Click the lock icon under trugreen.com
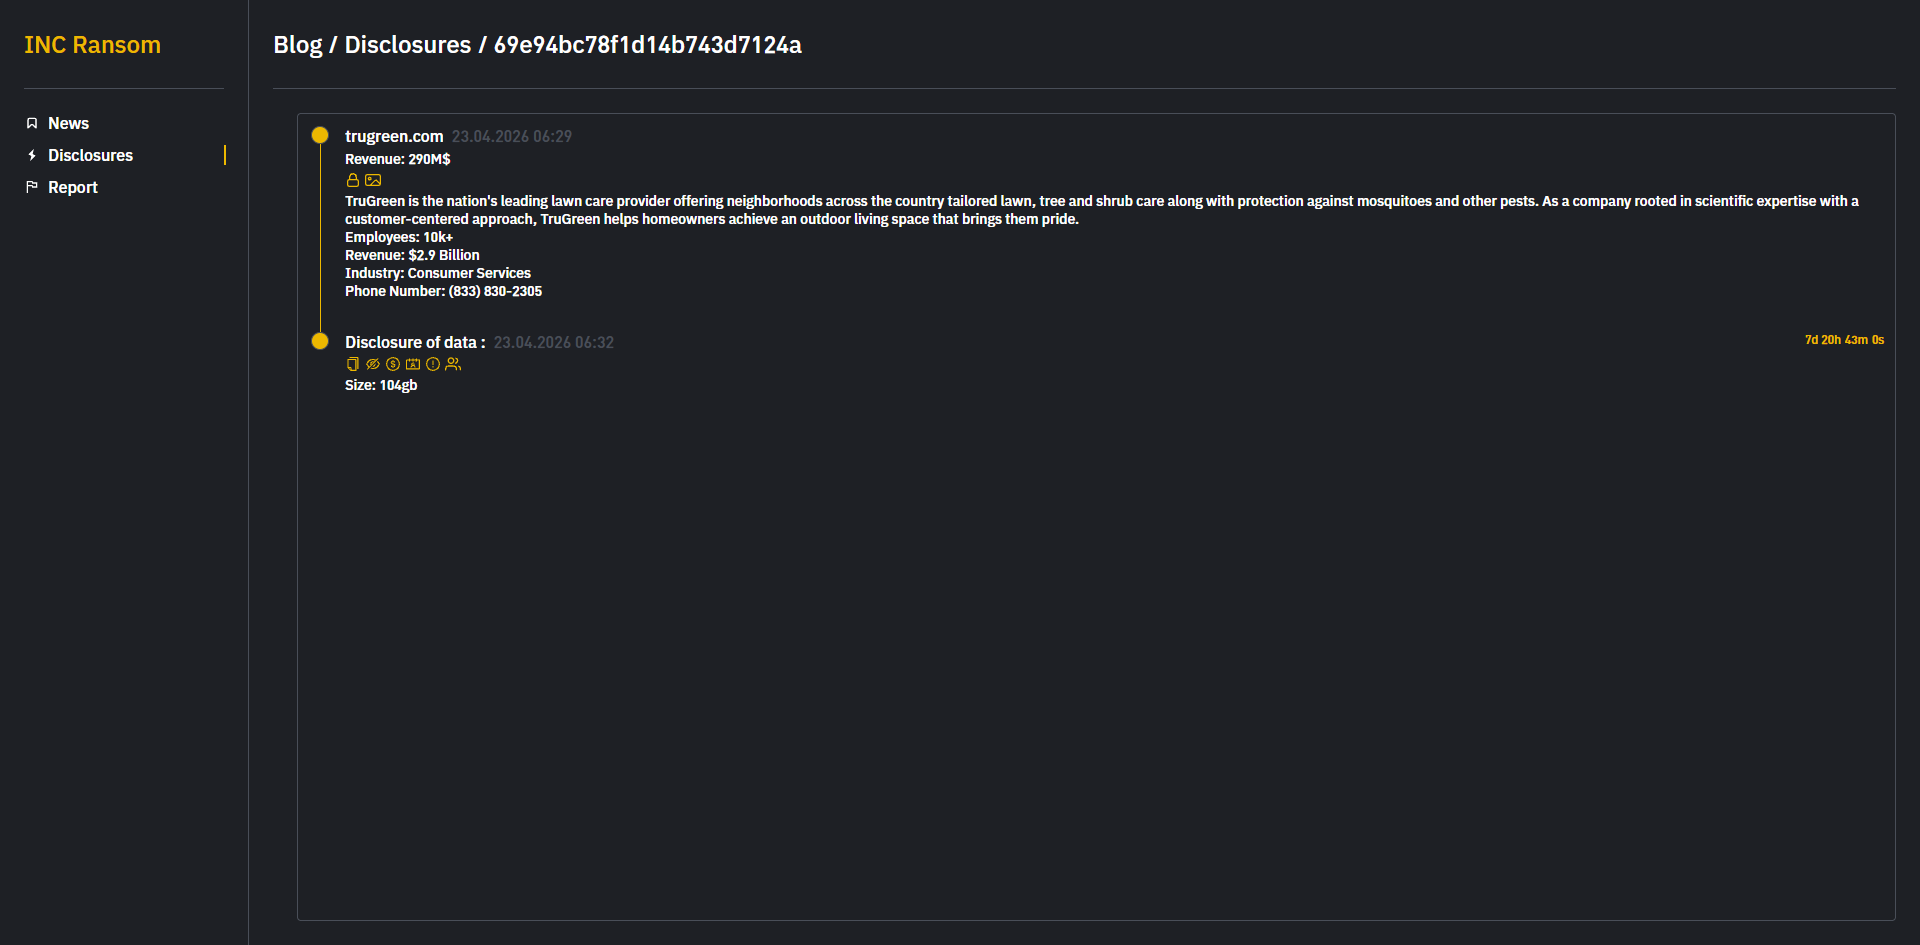Screen dimensions: 1920x945 [x=352, y=180]
